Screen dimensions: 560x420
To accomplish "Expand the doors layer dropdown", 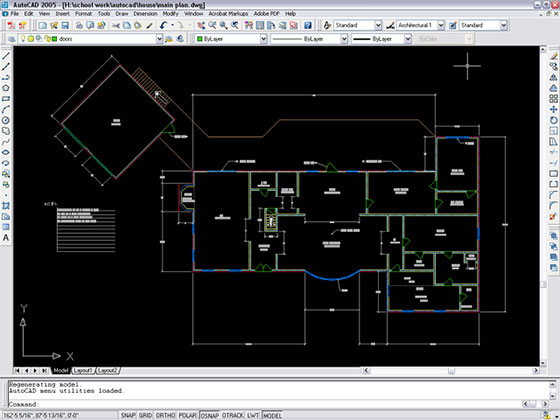I will tap(159, 39).
